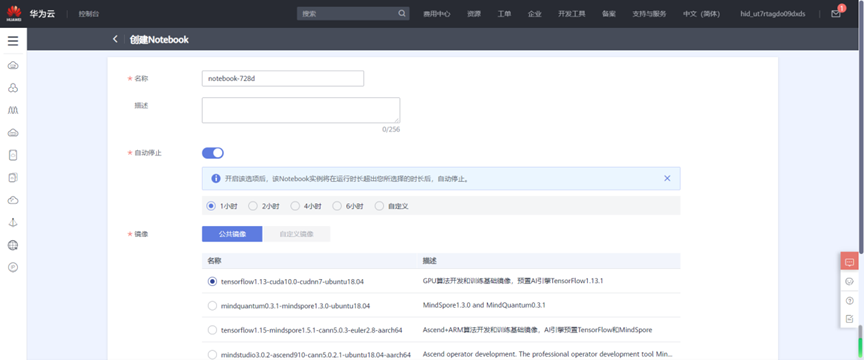Open the topmost cloud icon in the sidebar
This screenshot has width=864, height=360.
click(13, 66)
